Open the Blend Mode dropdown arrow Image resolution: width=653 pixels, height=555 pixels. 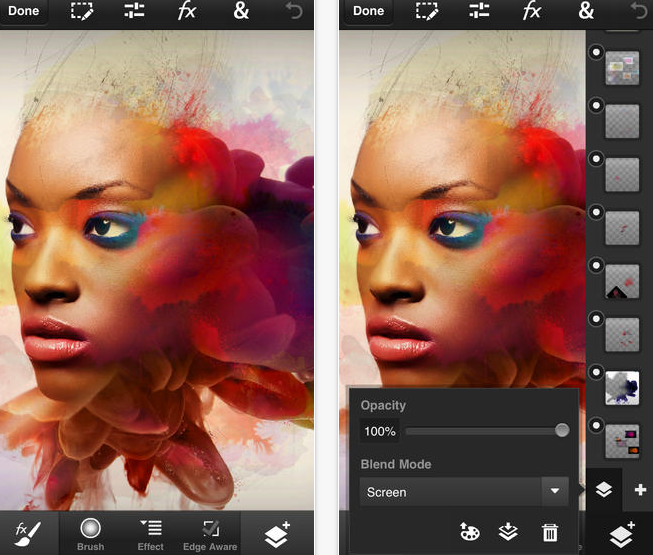[555, 491]
